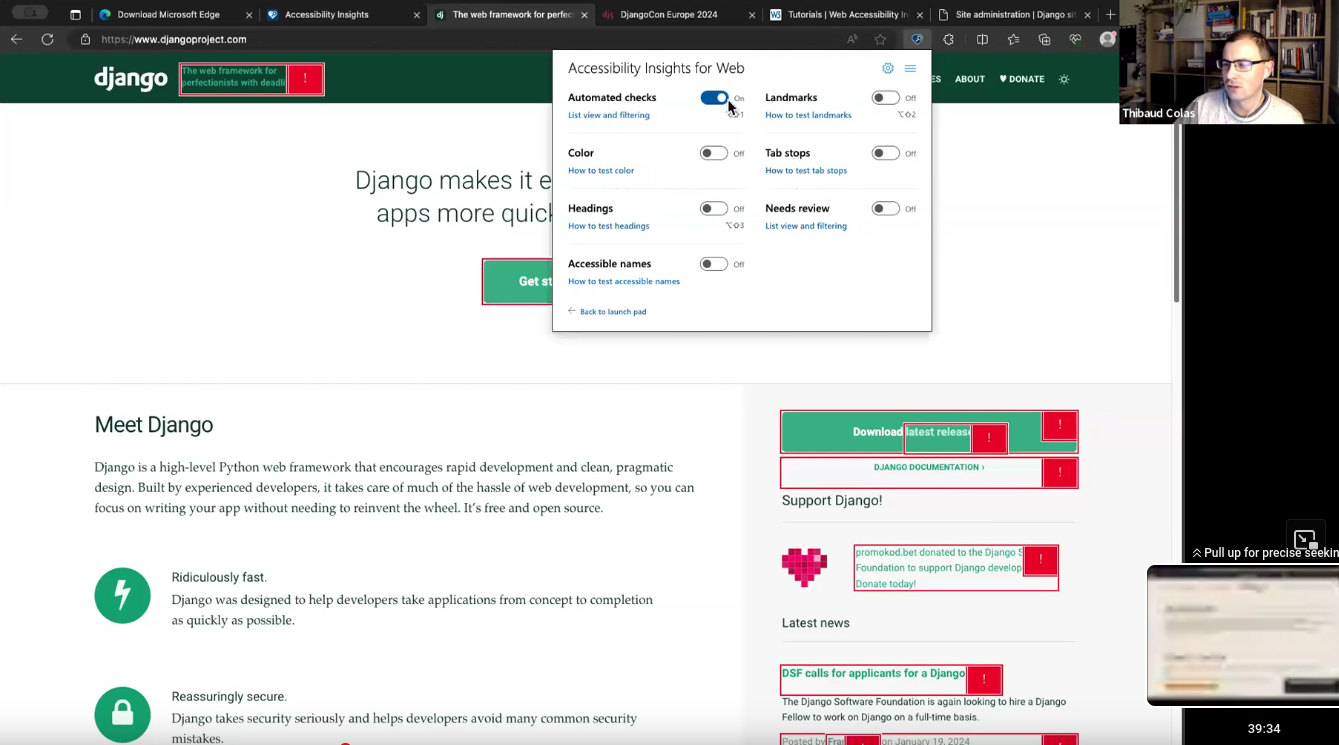The image size is (1339, 745).
Task: Click the Ridiculously fast lightning icon
Action: tap(122, 596)
